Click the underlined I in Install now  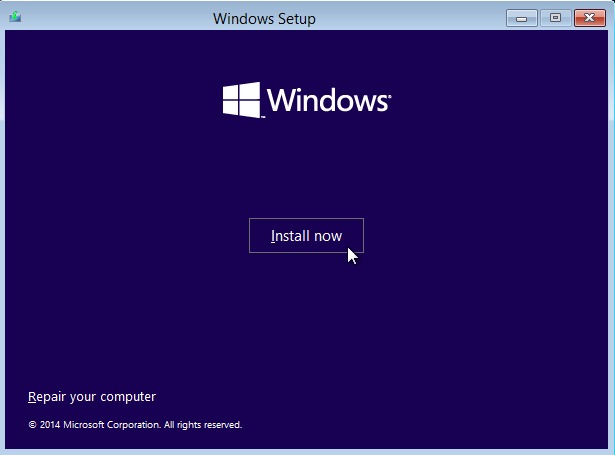pos(273,236)
